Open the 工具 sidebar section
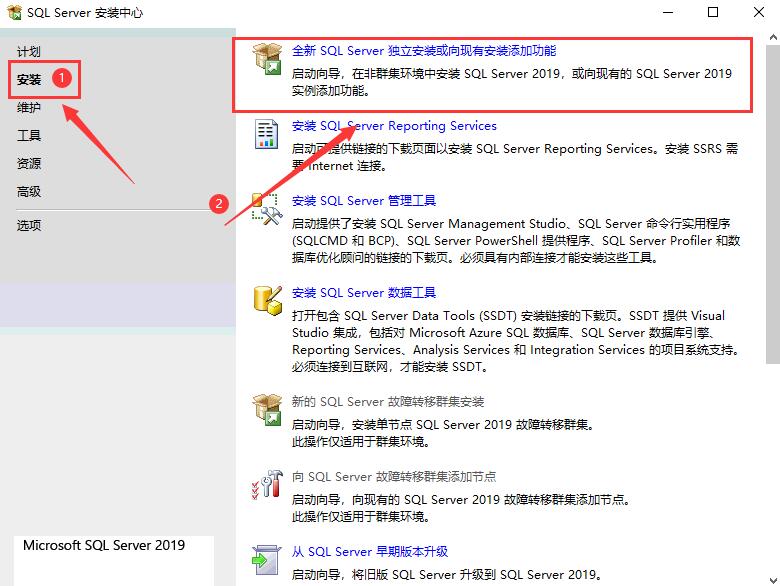The height and width of the screenshot is (586, 780). click(x=29, y=135)
